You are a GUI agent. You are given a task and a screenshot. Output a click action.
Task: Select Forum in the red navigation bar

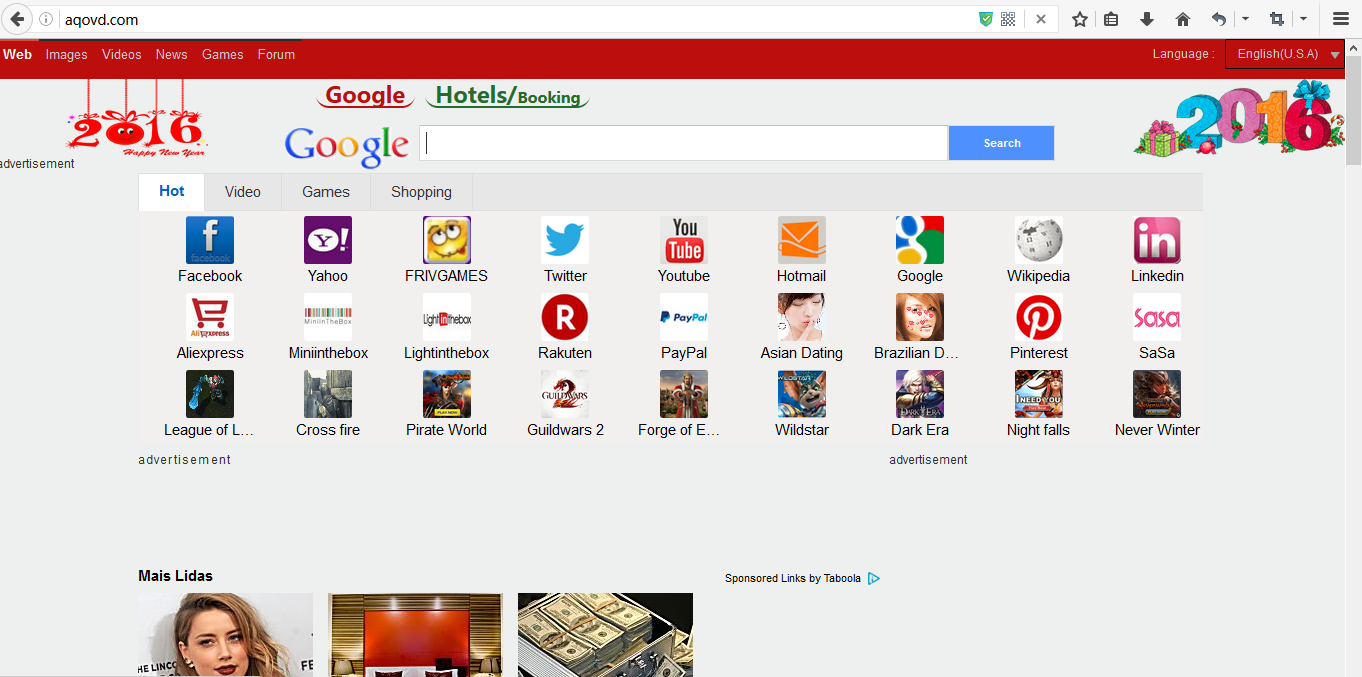pyautogui.click(x=276, y=54)
